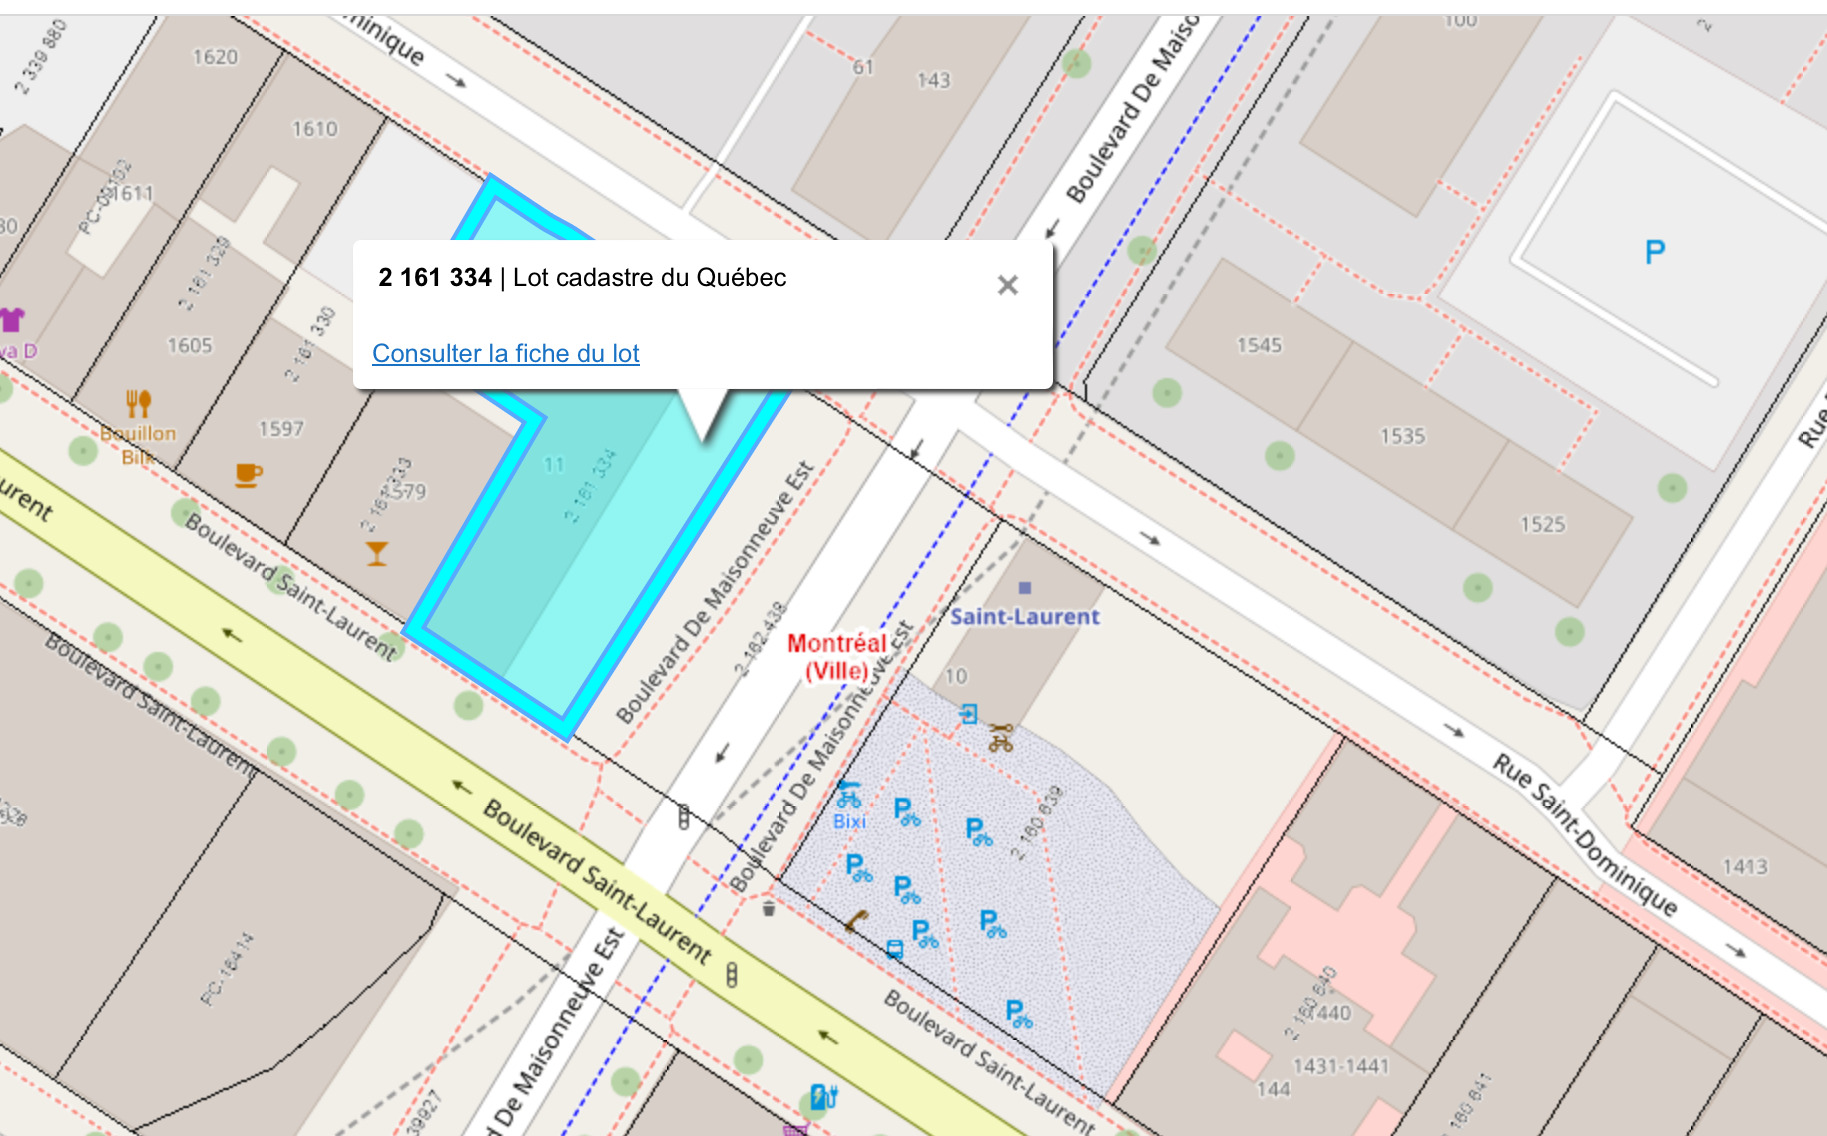1827x1136 pixels.
Task: Click the building labeled 1525
Action: [1542, 525]
